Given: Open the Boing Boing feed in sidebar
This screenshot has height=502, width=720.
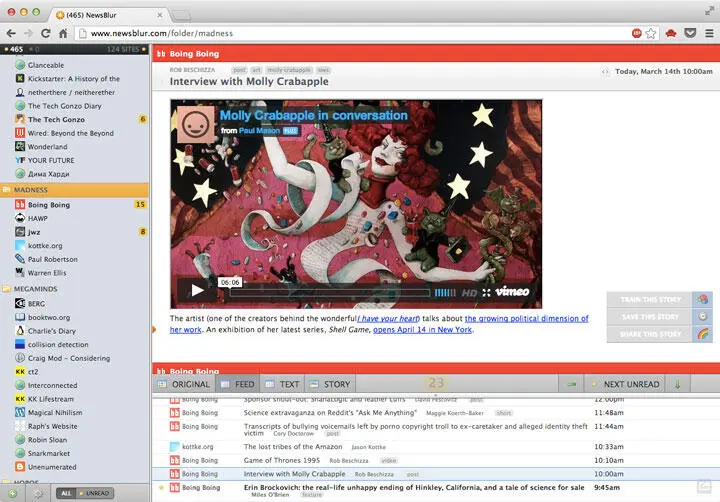Looking at the screenshot, I should [74, 205].
